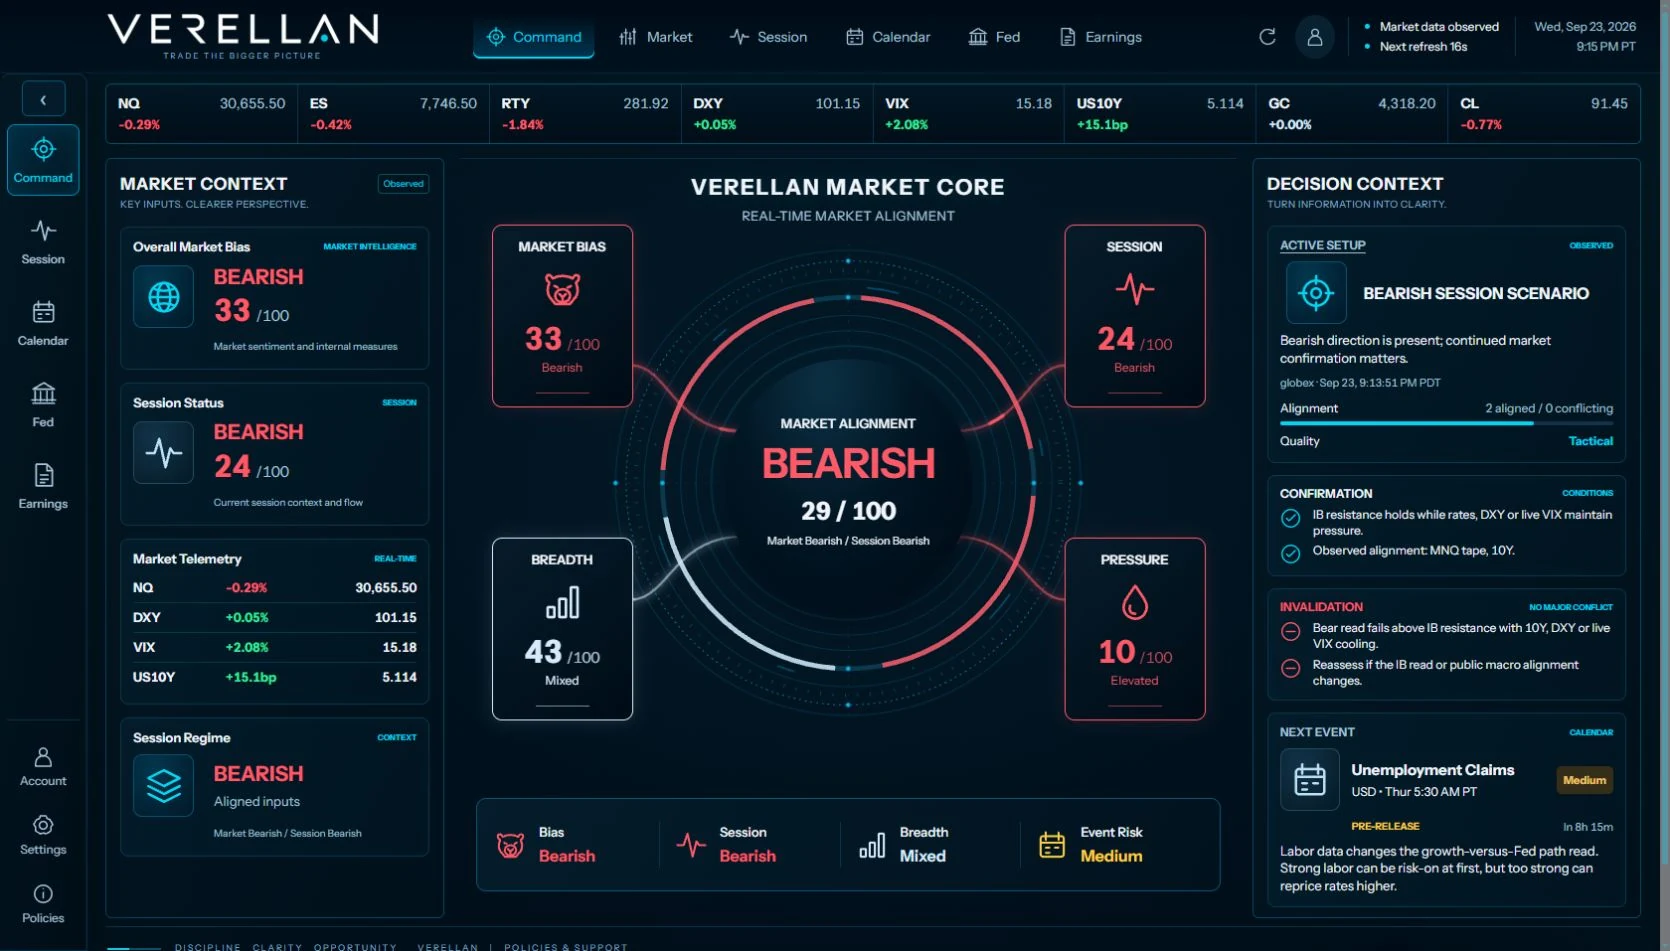Click the Medium badge on Unemployment Claims

click(1584, 780)
